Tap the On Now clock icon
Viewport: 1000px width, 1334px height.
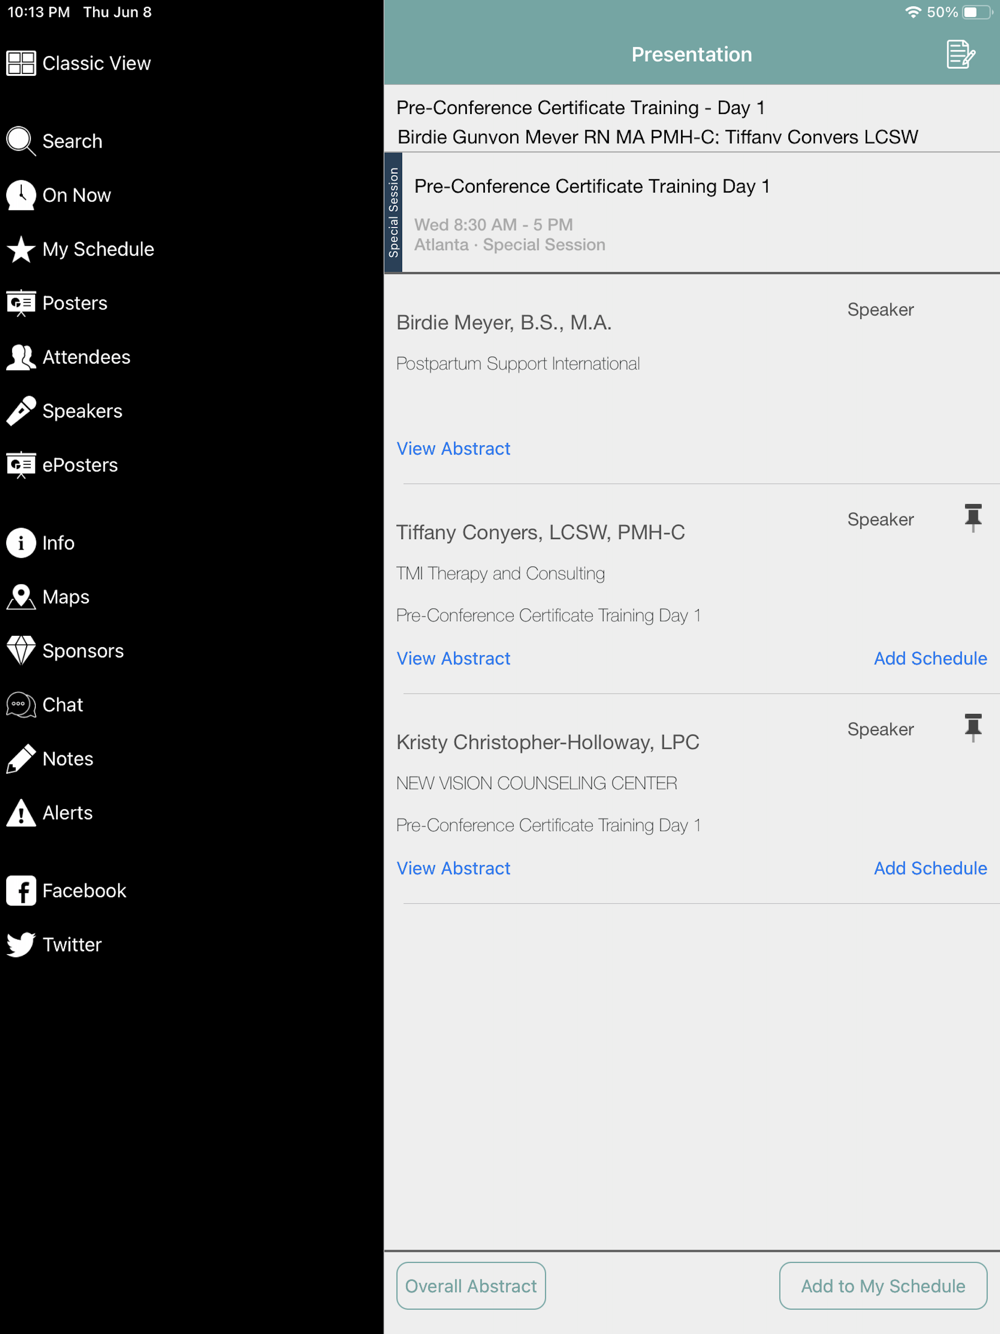point(21,195)
